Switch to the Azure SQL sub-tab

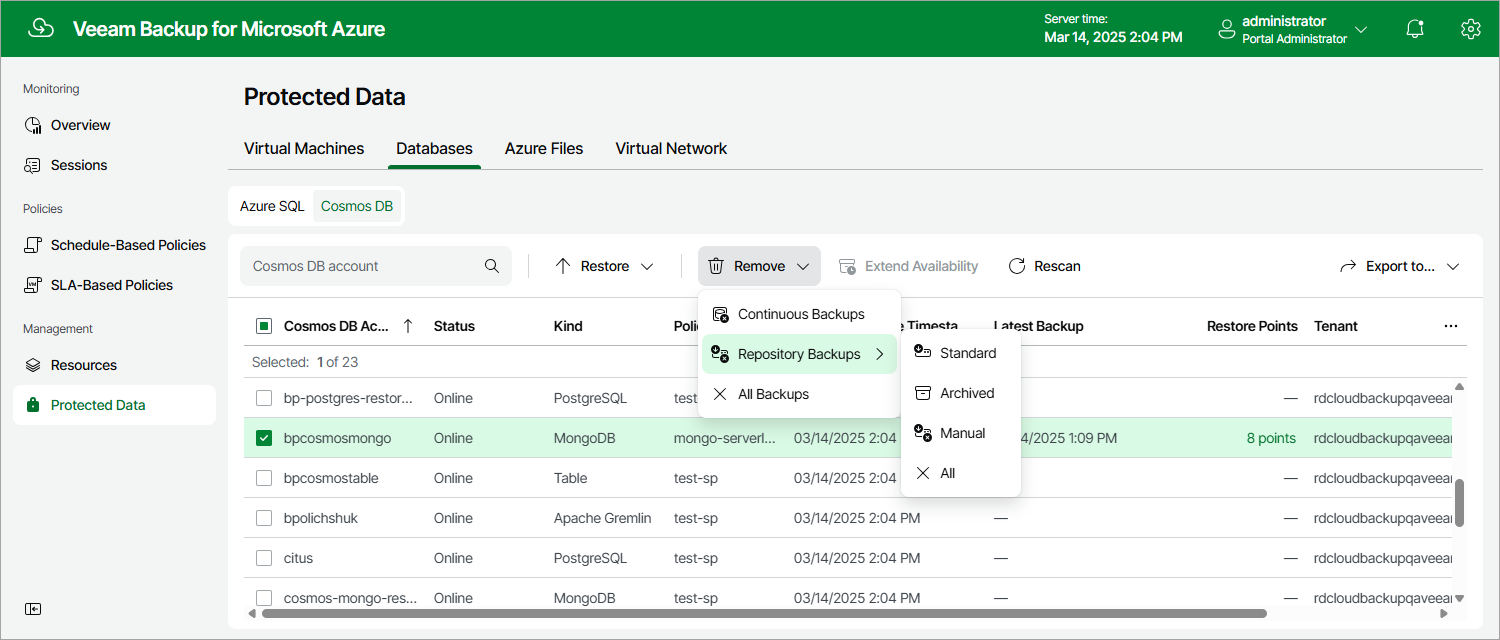tap(272, 206)
